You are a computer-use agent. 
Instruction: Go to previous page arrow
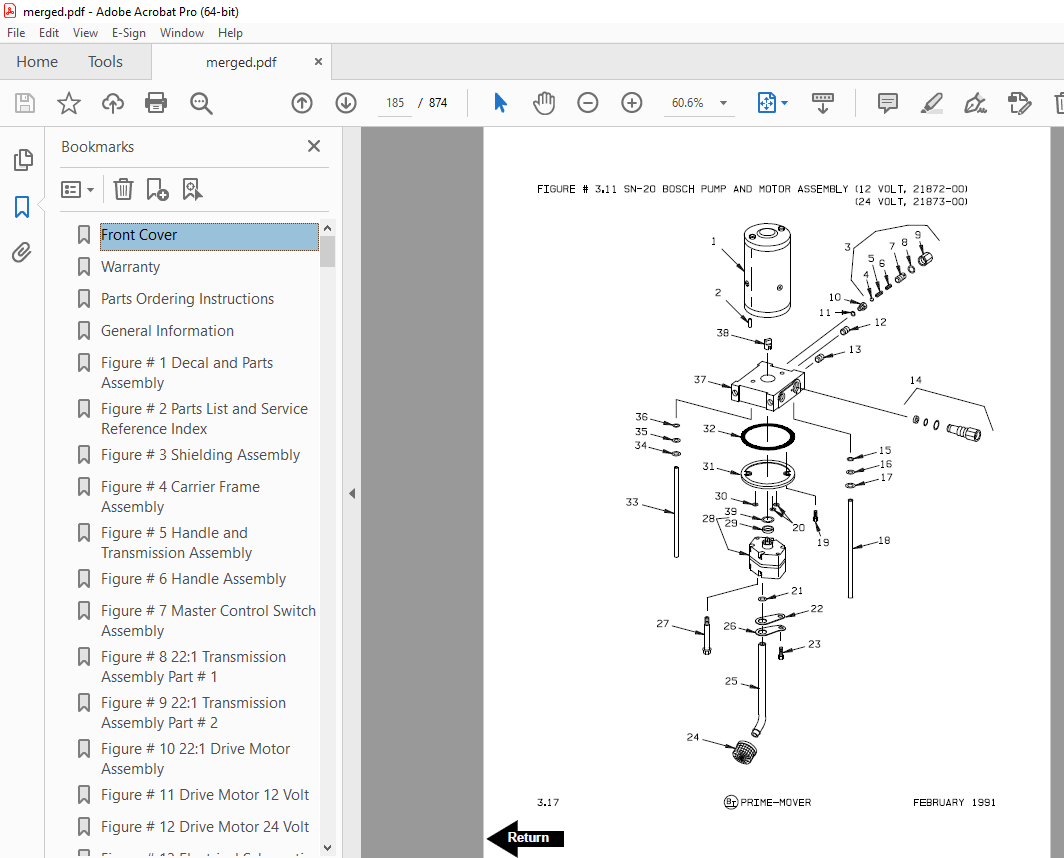302,103
